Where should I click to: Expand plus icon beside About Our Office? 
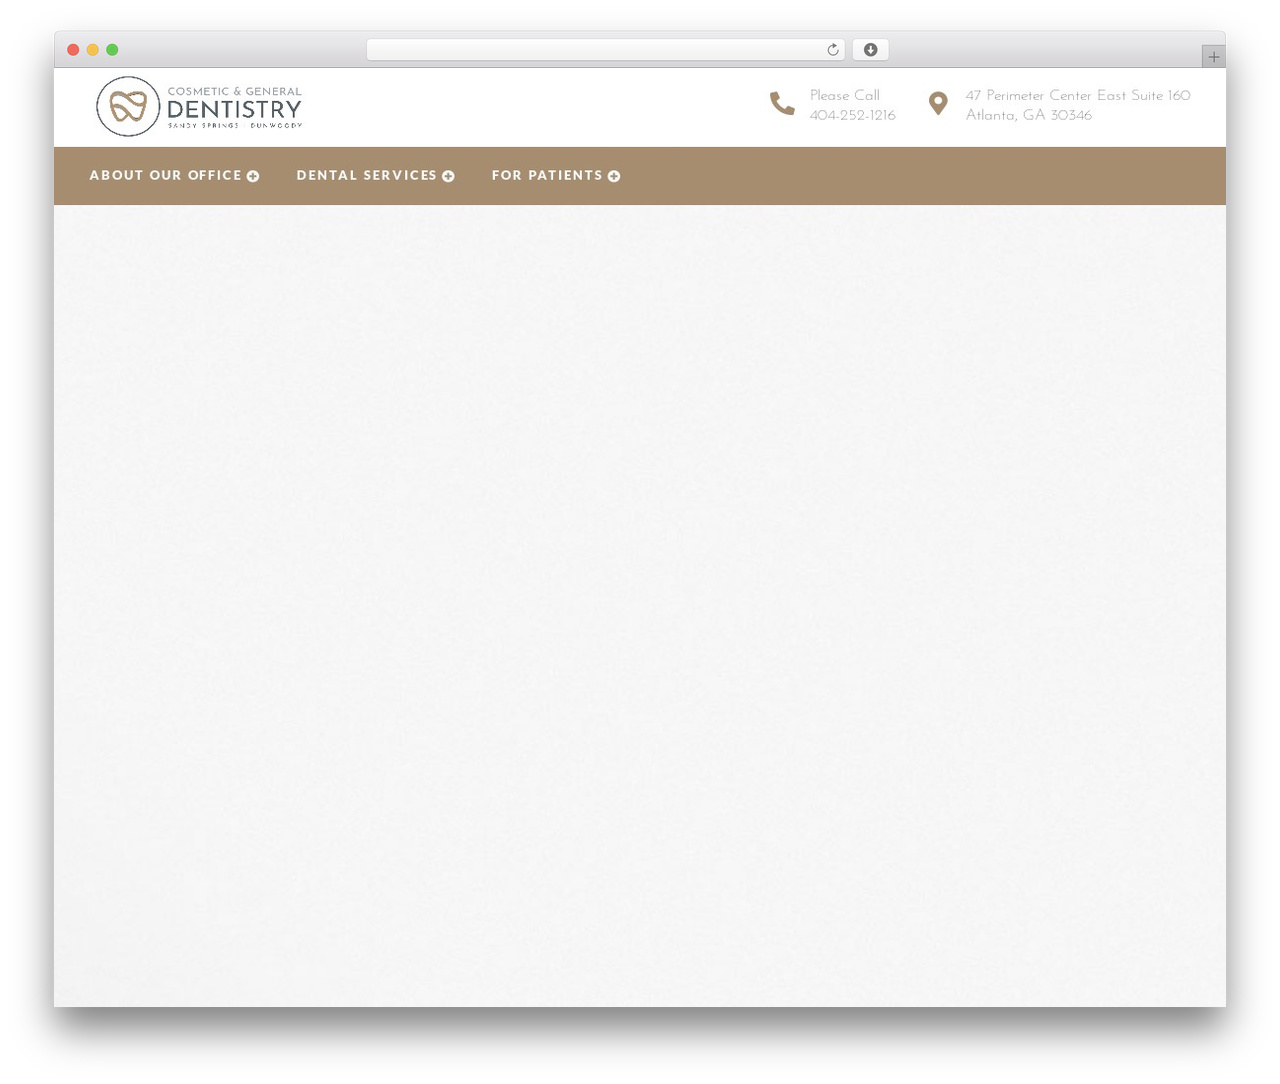tap(253, 176)
